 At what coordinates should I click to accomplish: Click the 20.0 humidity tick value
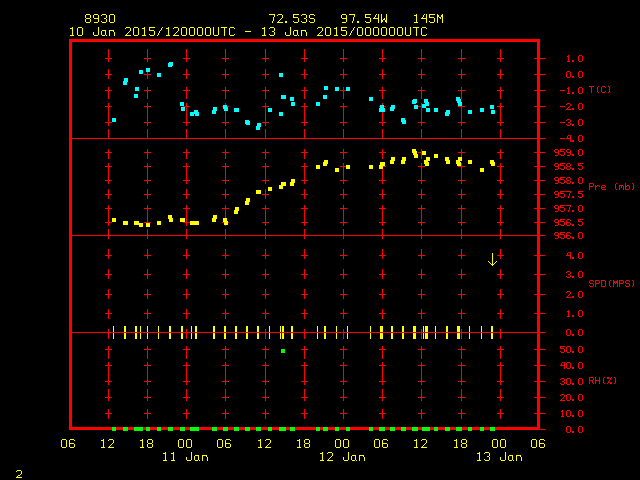(x=571, y=398)
